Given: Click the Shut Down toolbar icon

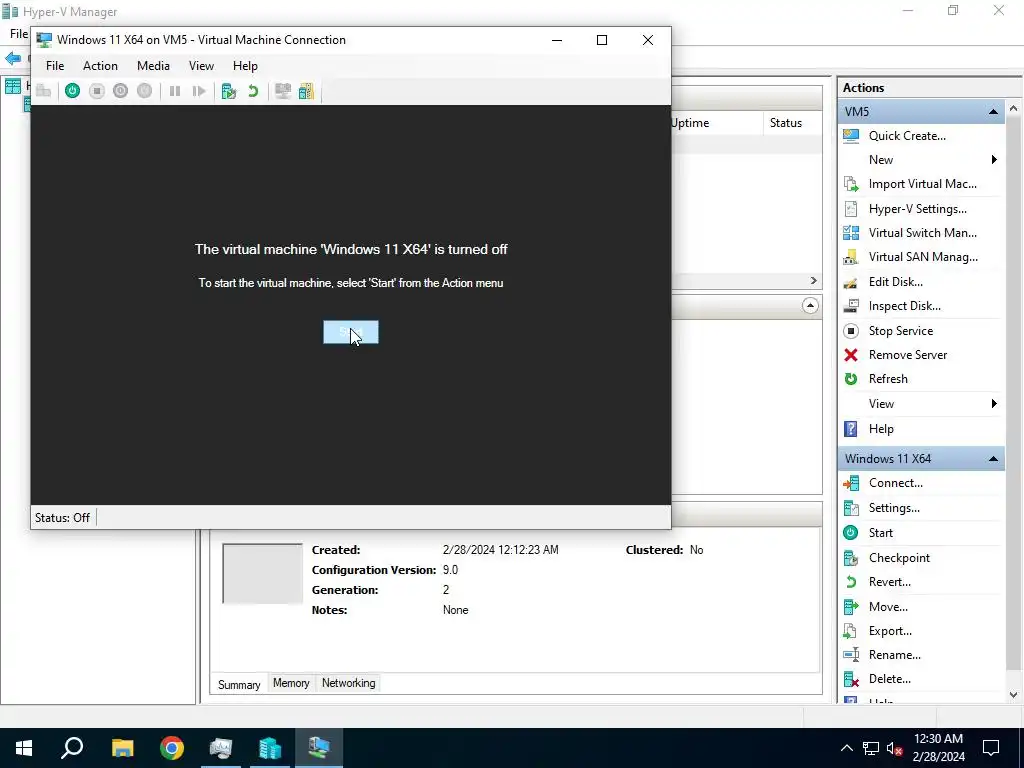Looking at the screenshot, I should click(x=120, y=91).
